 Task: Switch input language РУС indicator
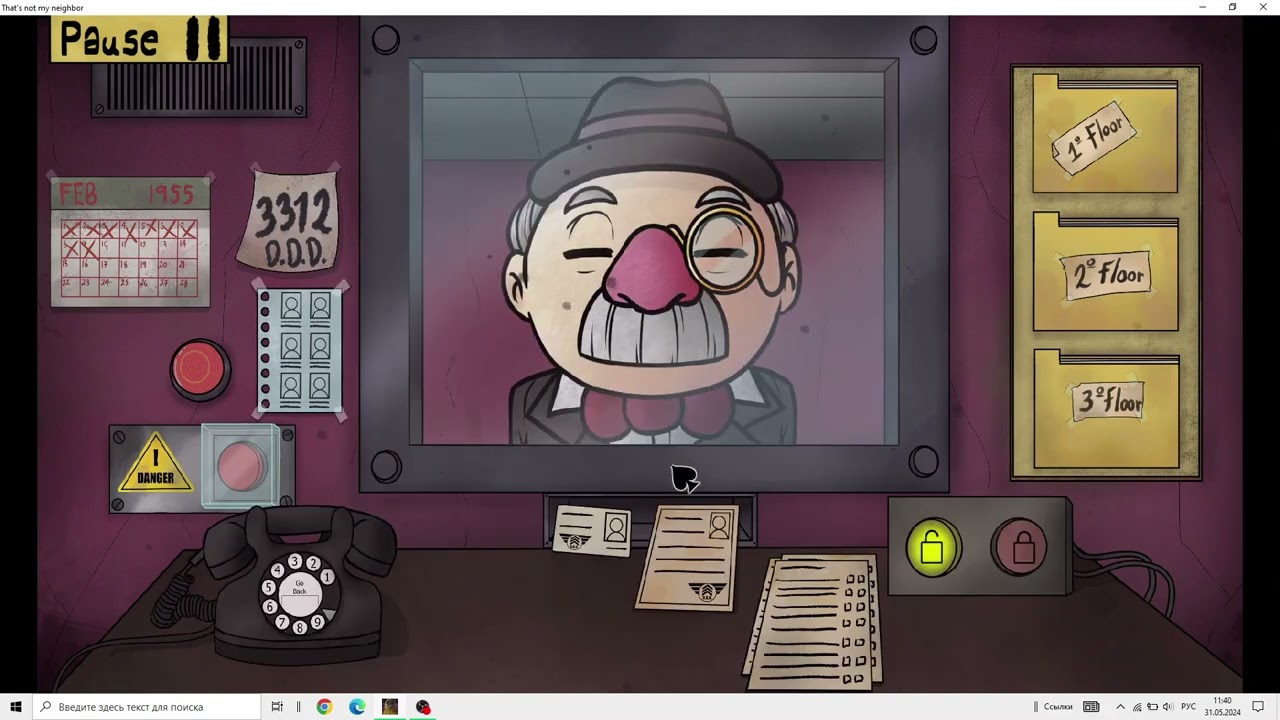click(x=1188, y=707)
